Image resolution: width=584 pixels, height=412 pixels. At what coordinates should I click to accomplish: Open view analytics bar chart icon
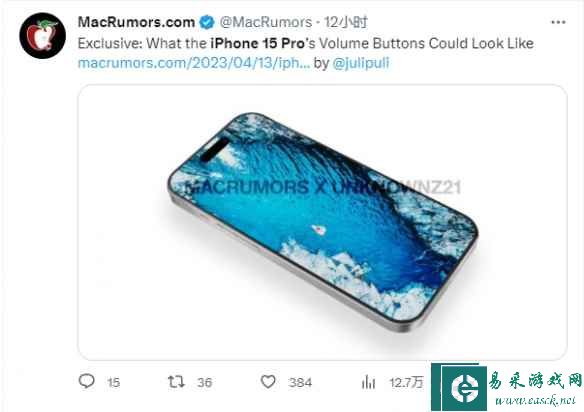pos(368,382)
